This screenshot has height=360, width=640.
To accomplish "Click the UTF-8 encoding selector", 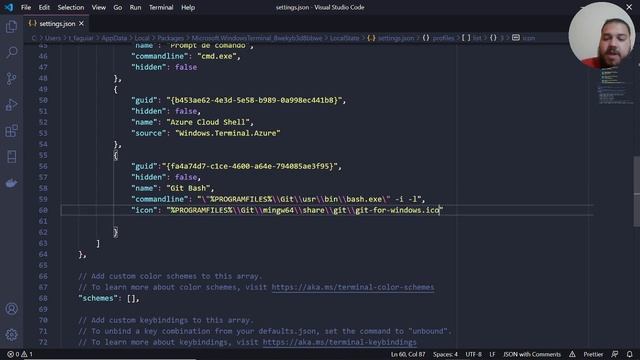I will click(x=473, y=354).
